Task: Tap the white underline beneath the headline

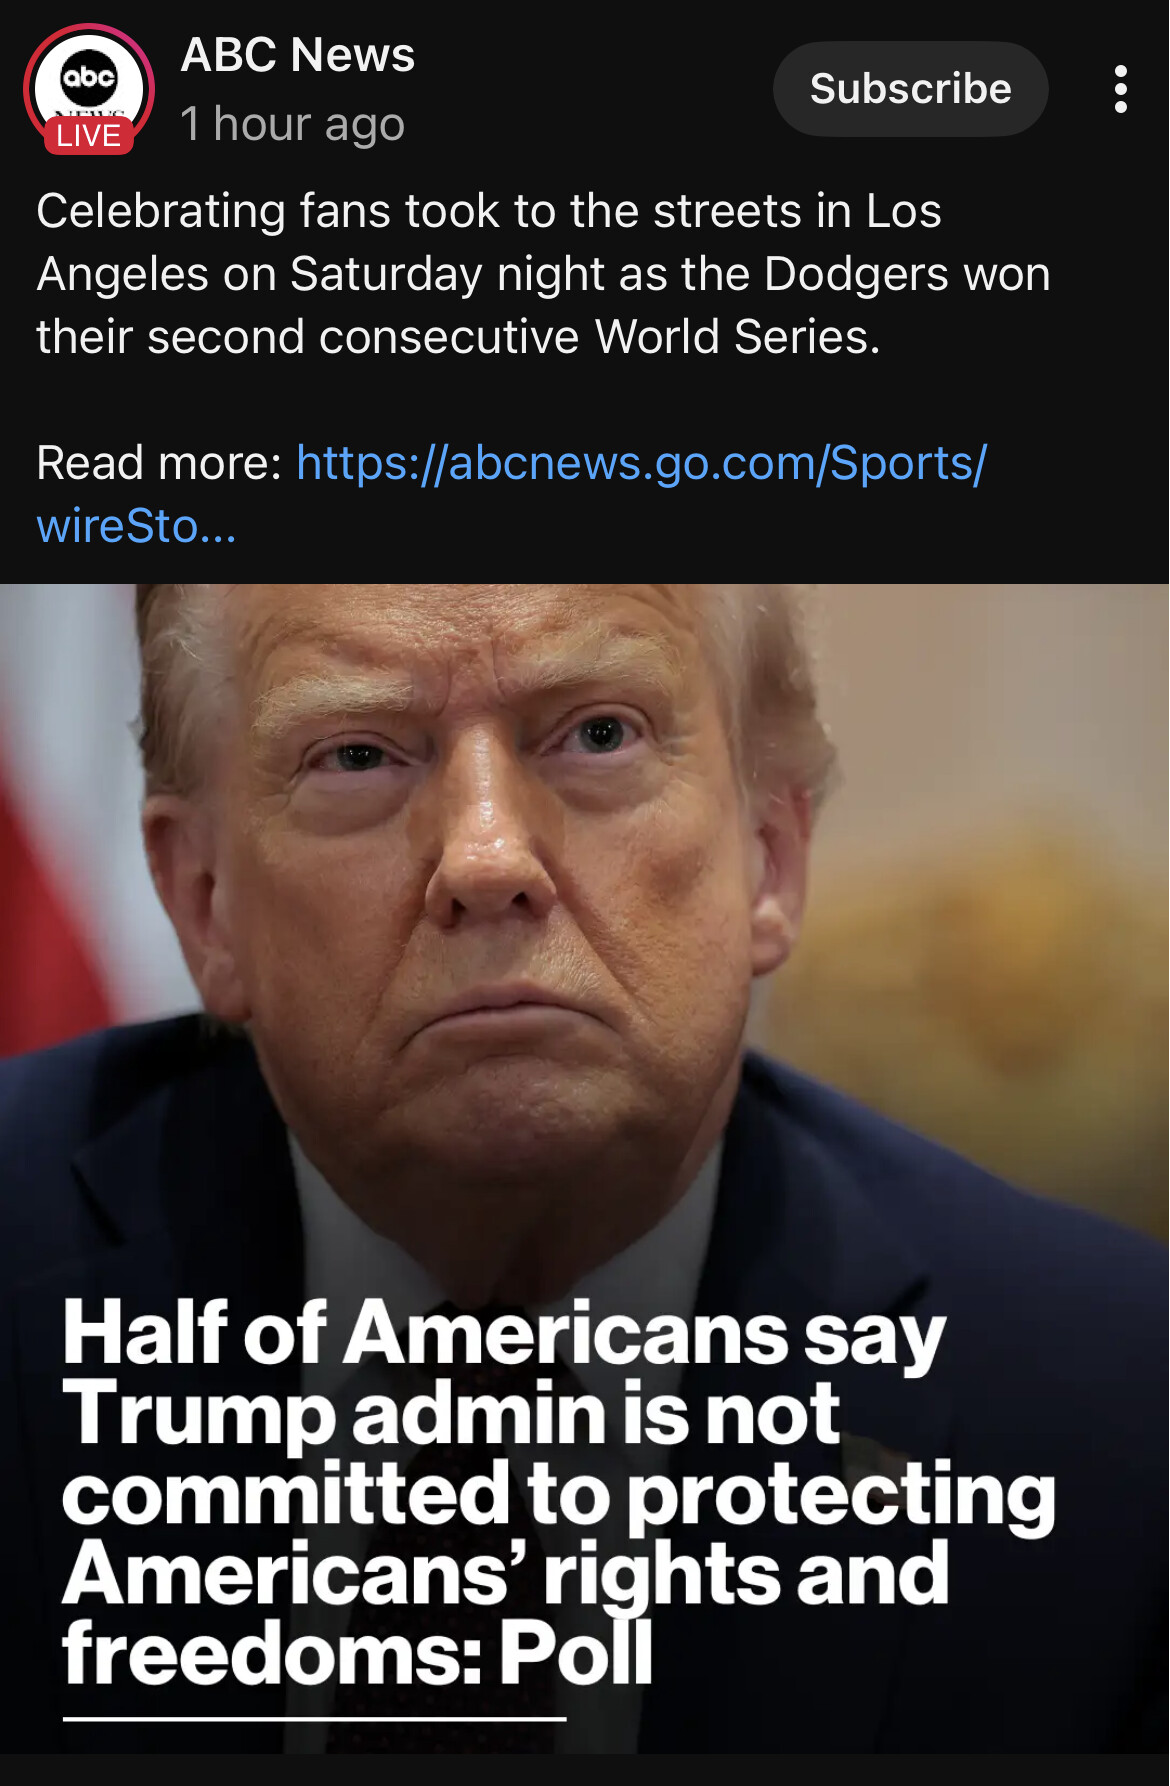Action: point(314,1719)
